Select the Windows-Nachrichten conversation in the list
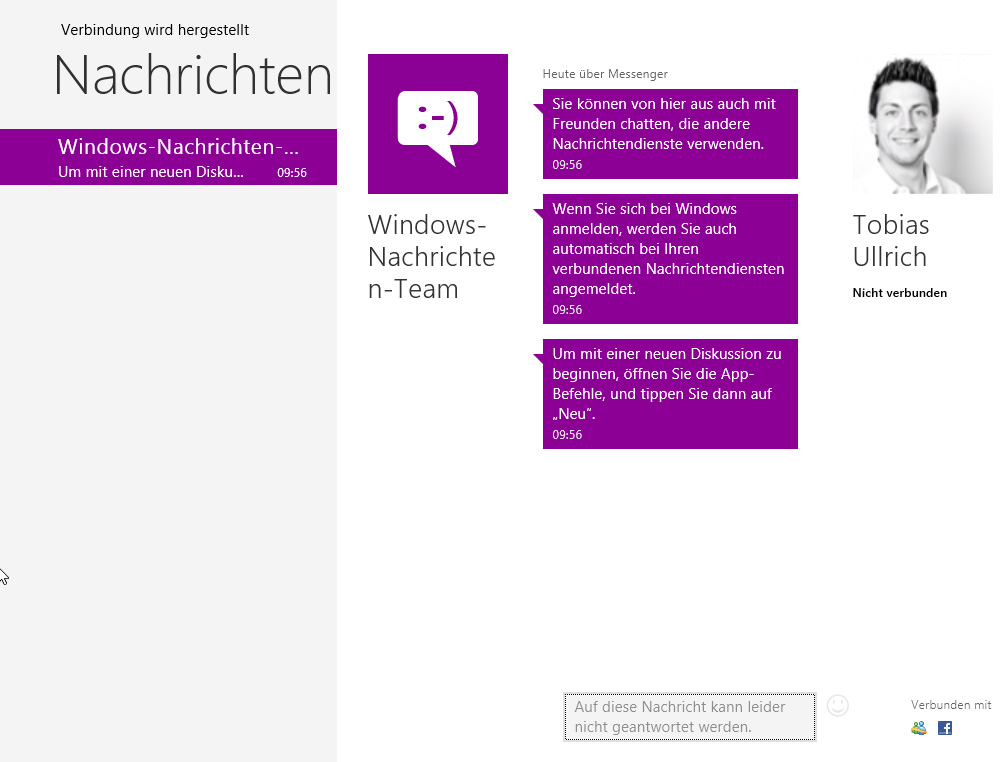 (x=168, y=157)
